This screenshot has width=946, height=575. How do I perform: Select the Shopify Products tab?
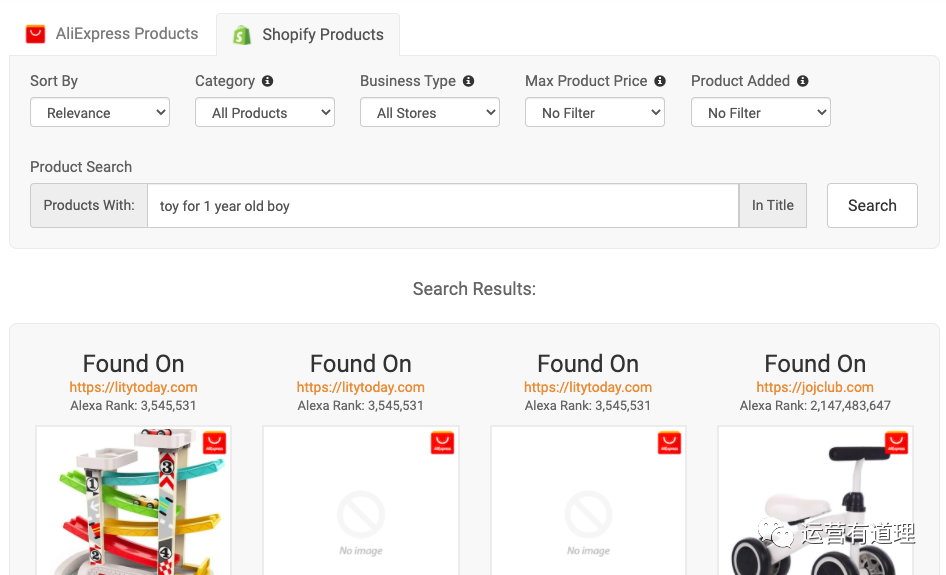[x=309, y=35]
